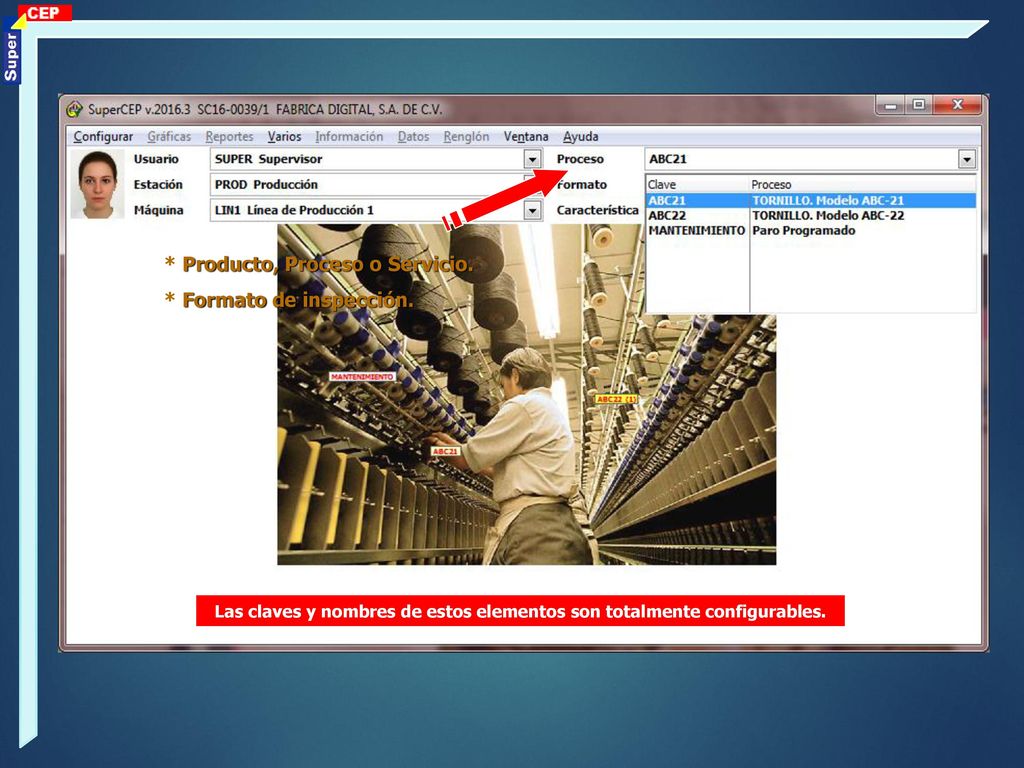This screenshot has height=768, width=1024.
Task: Click the ABC22 (1) tag on the photo
Action: [x=616, y=399]
